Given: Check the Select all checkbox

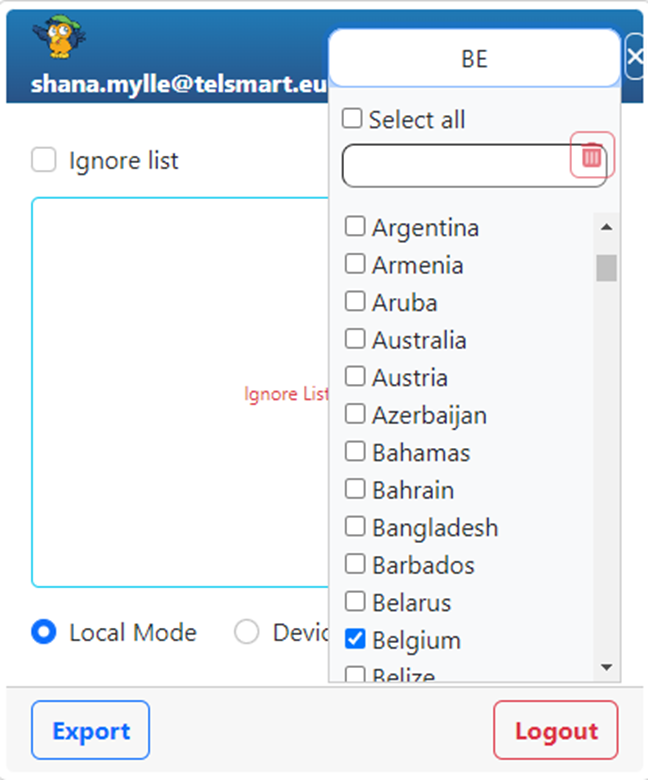Looking at the screenshot, I should click(353, 119).
